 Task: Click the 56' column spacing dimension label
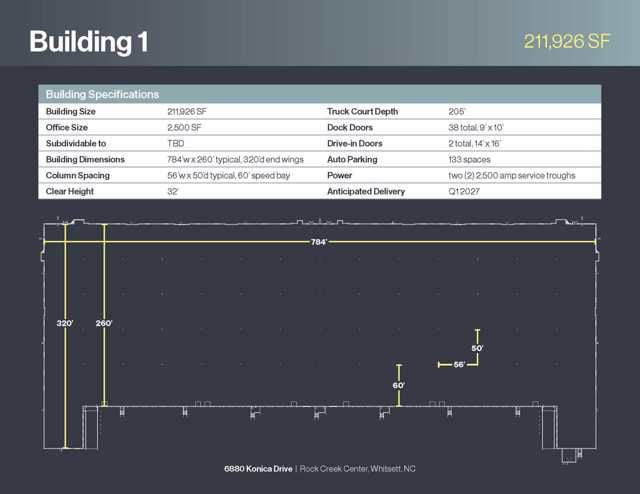coord(459,365)
